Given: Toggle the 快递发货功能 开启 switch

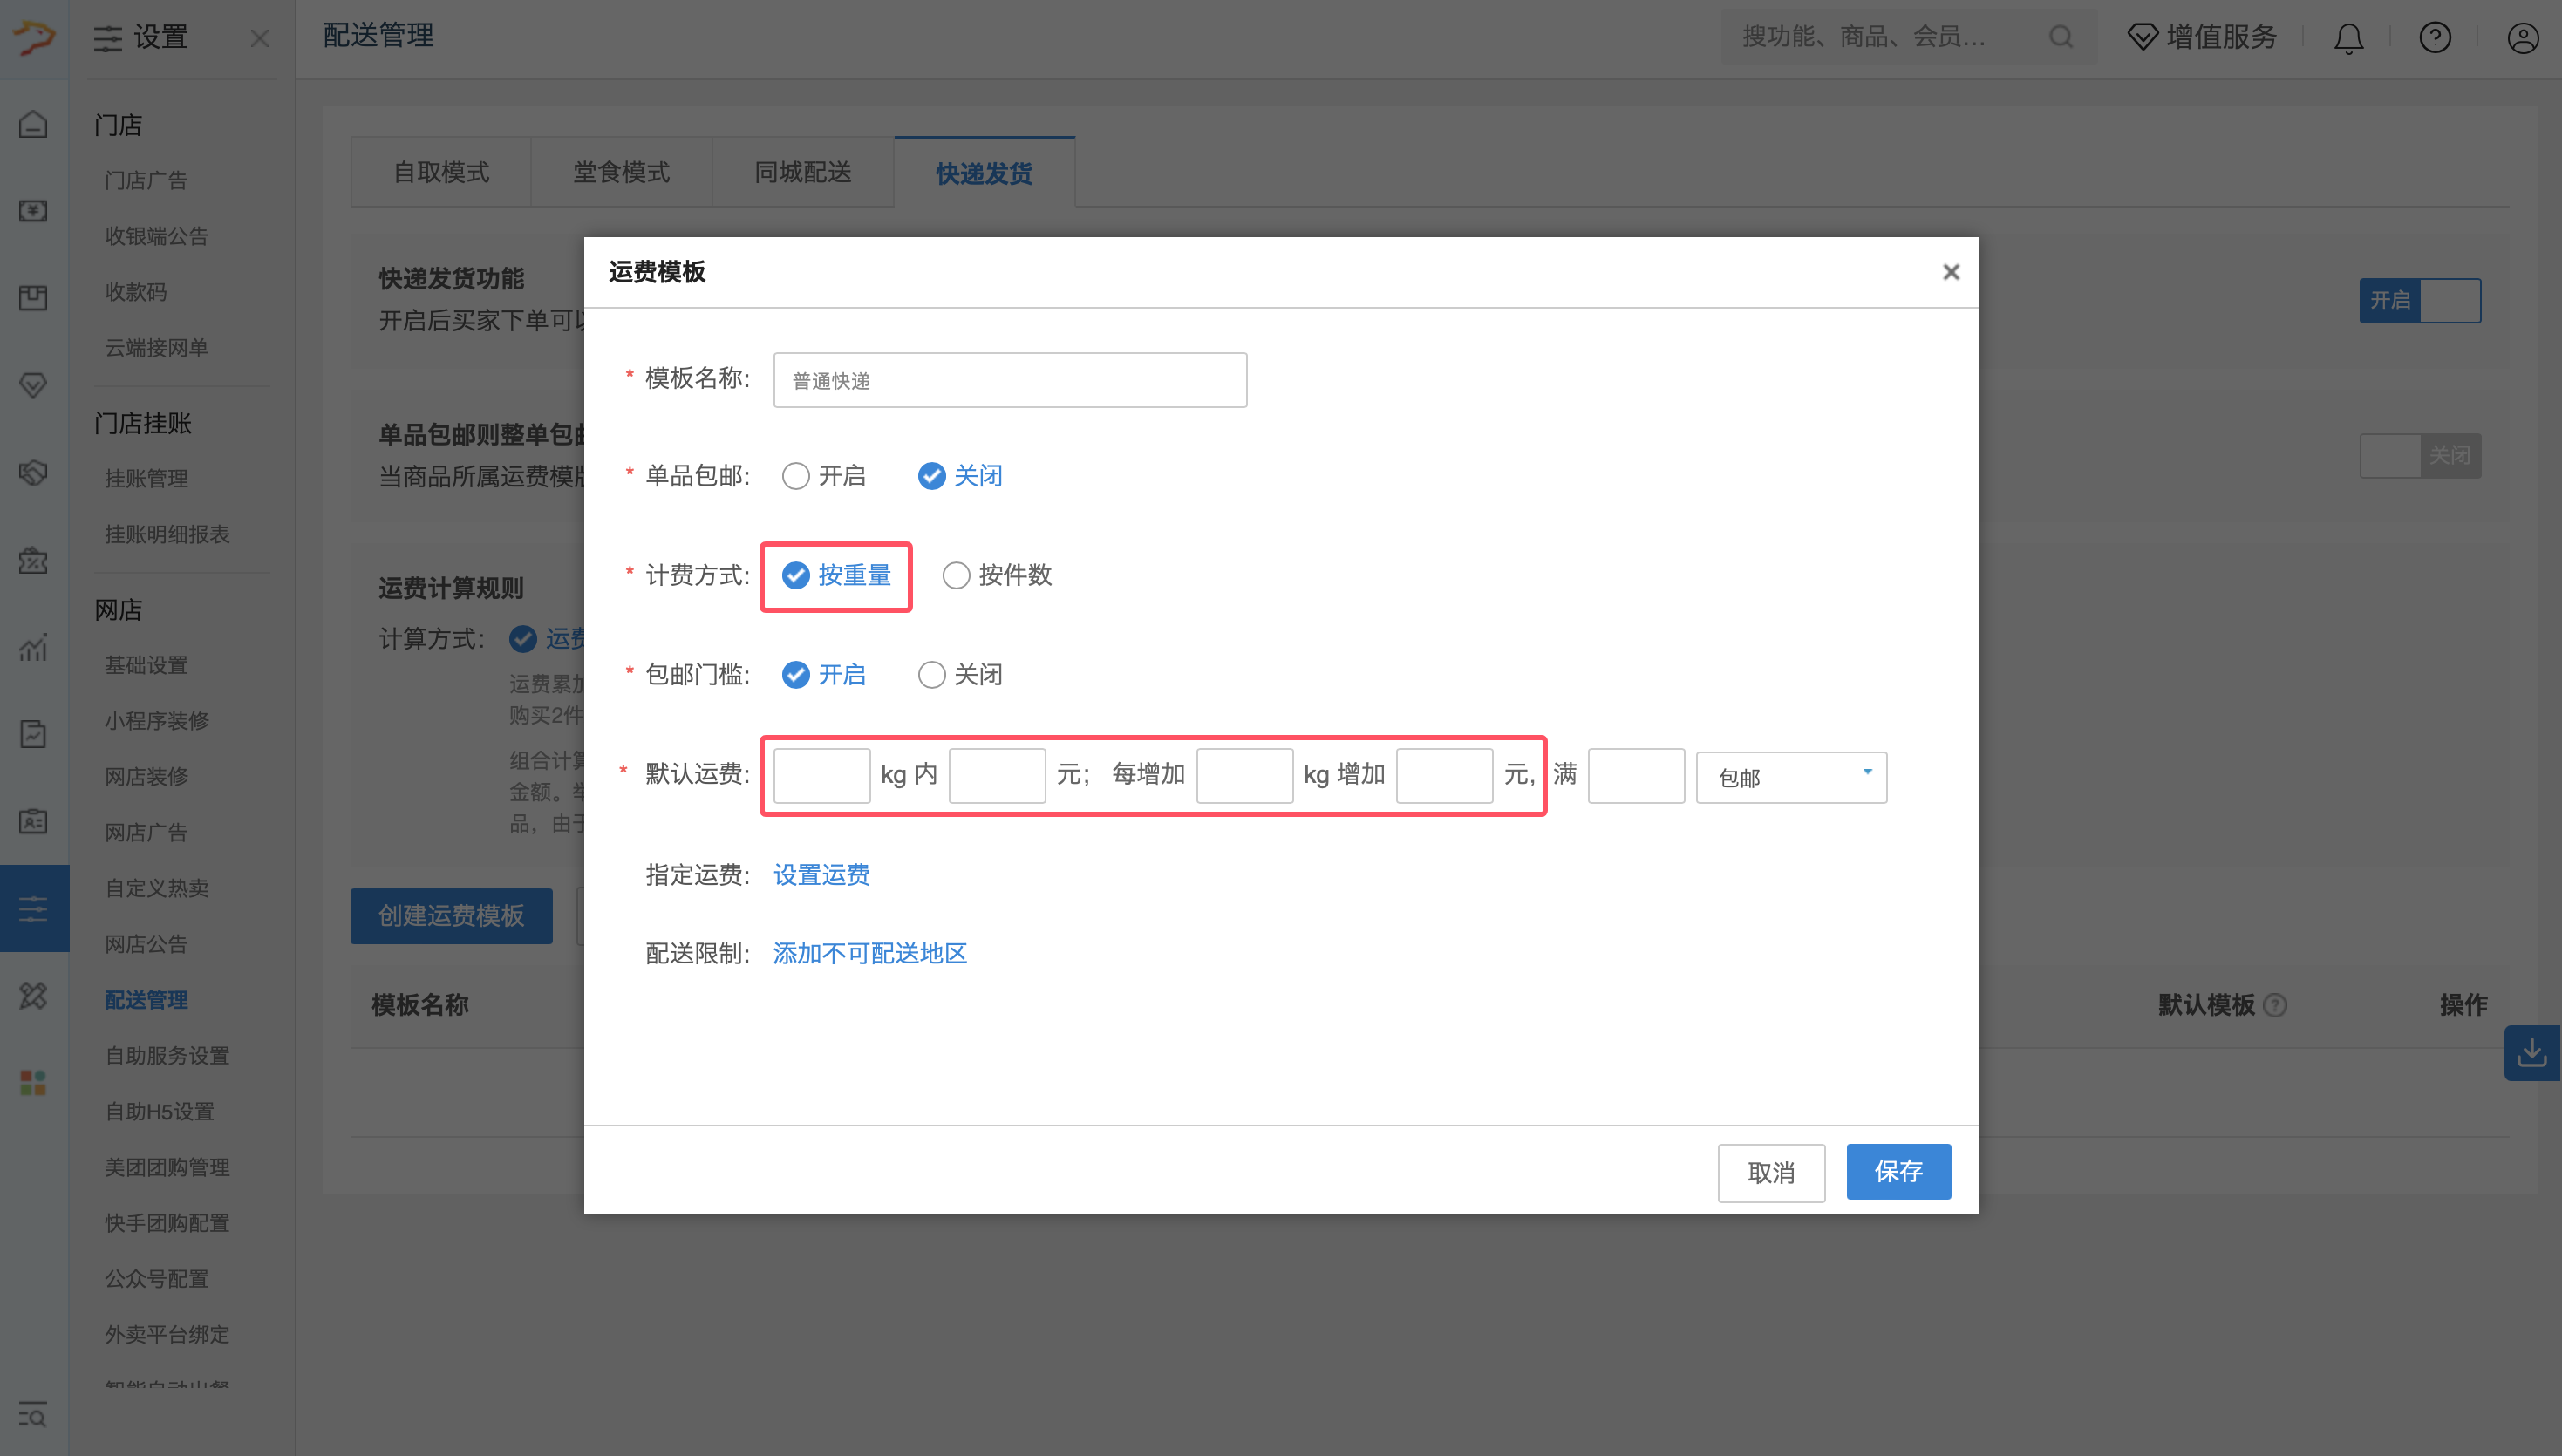Looking at the screenshot, I should [2419, 300].
